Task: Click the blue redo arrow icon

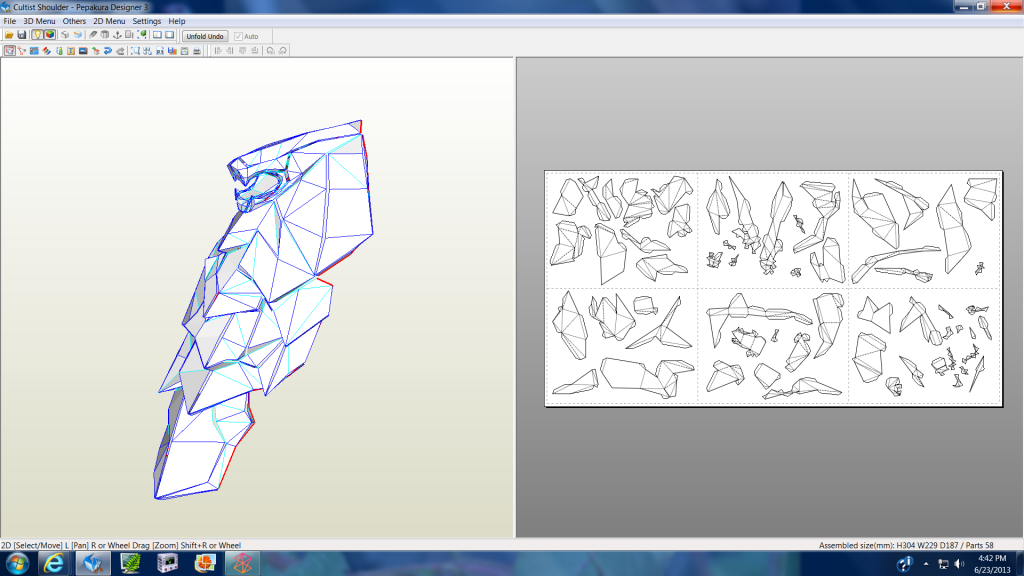Action: [108, 50]
